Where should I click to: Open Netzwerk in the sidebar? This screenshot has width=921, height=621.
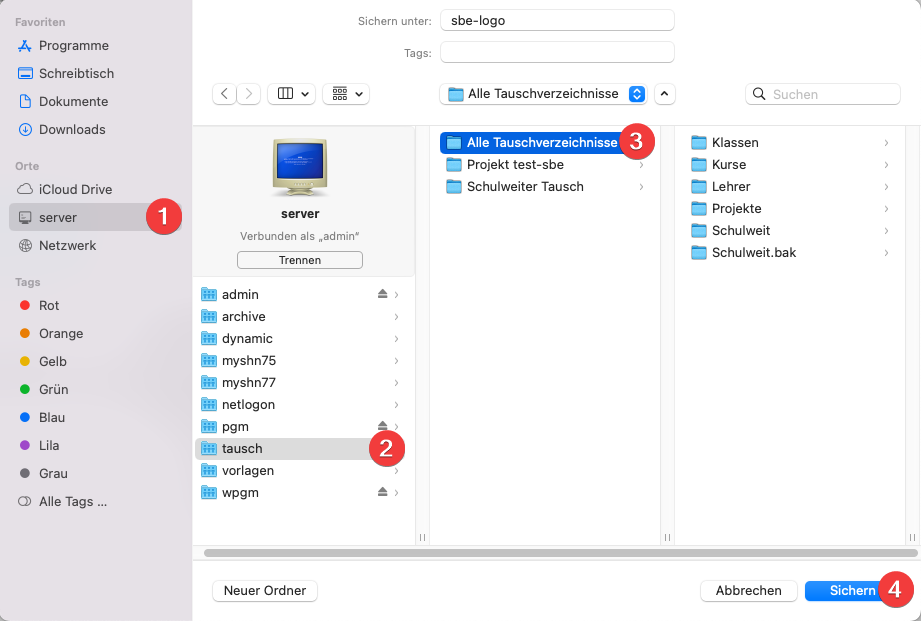click(x=57, y=246)
